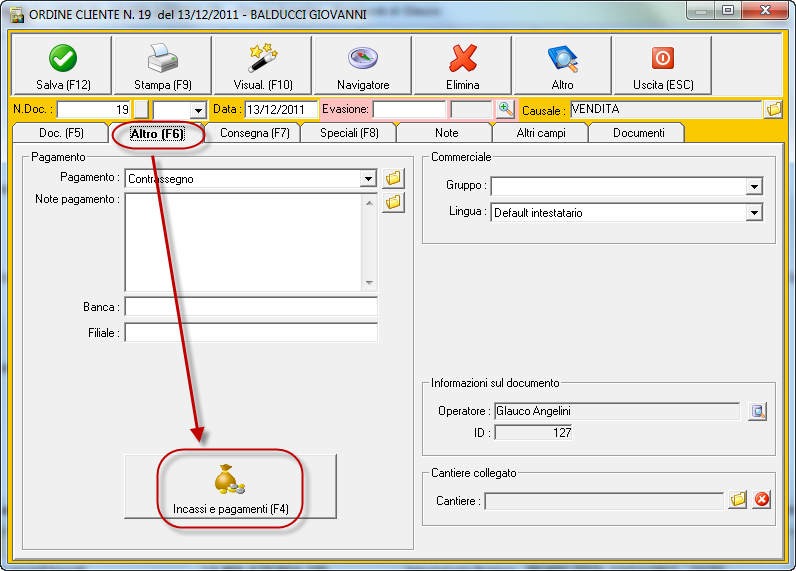Image resolution: width=796 pixels, height=571 pixels.
Task: Click the N.Doc. number field showing 19
Action: coord(94,109)
